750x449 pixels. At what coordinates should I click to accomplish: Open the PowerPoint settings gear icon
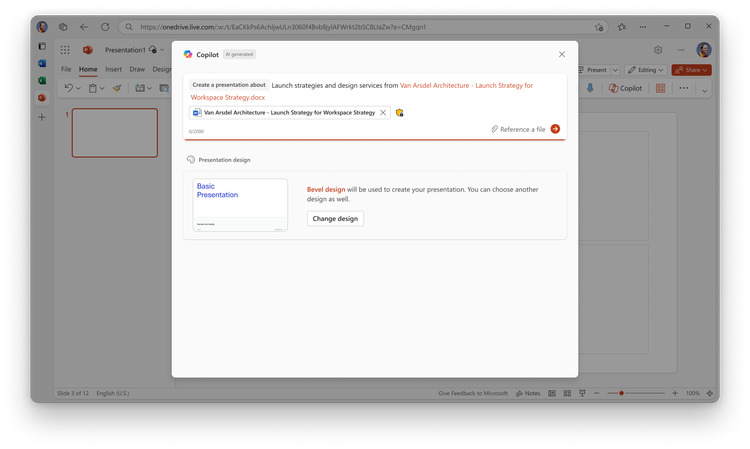coord(658,50)
